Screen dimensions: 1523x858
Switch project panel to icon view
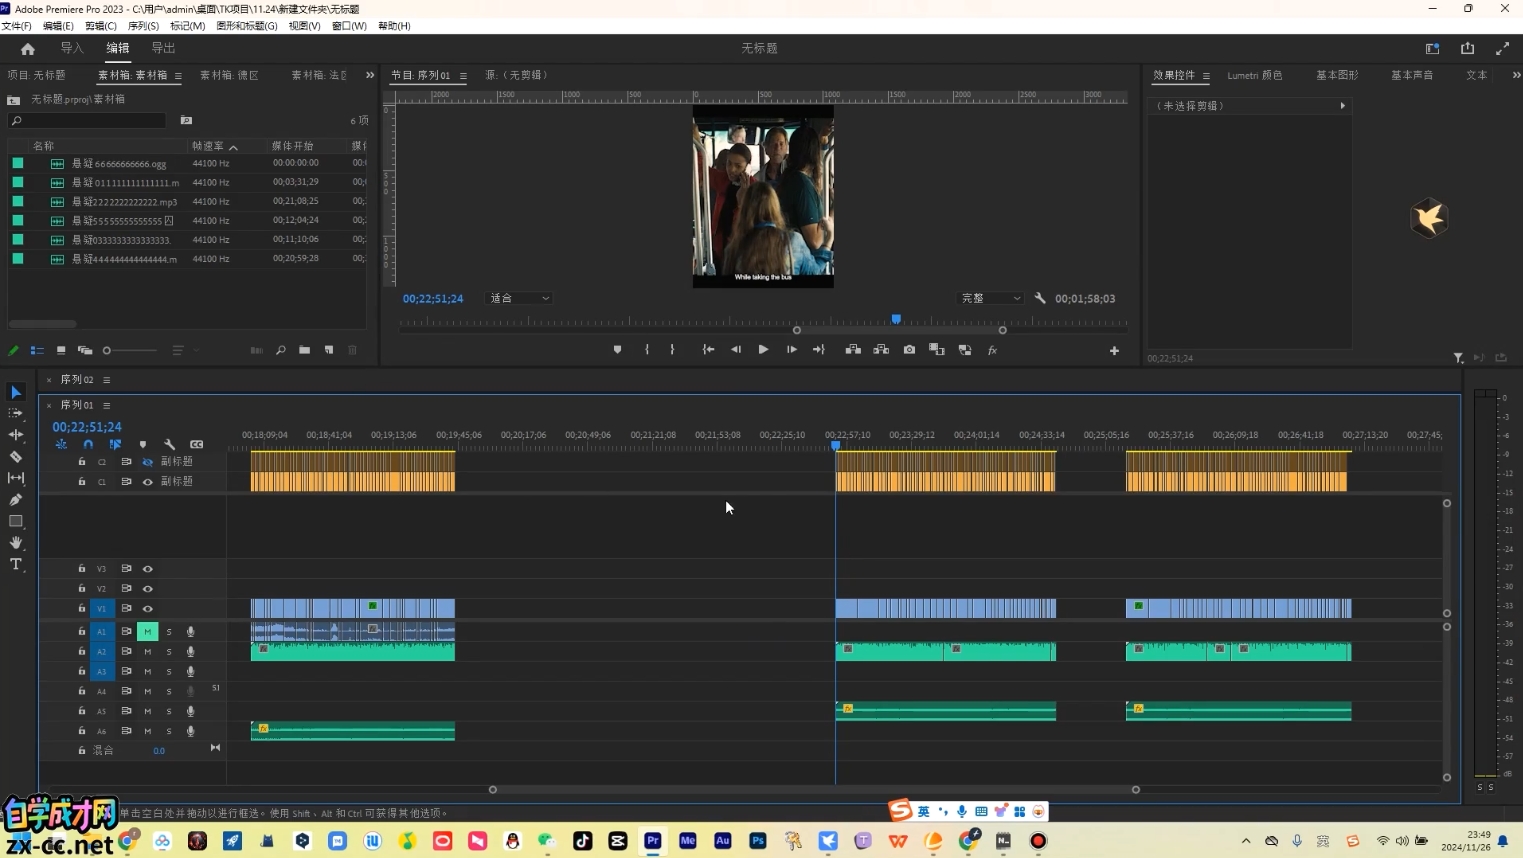coord(61,350)
